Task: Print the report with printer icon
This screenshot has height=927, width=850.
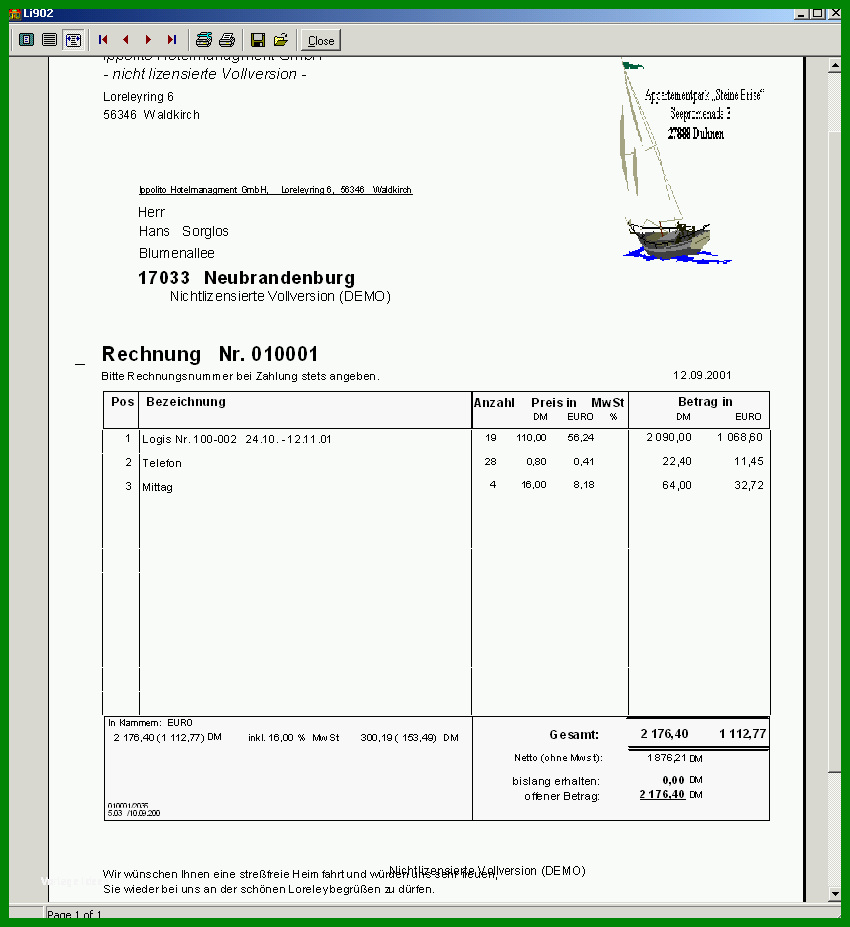Action: pos(227,40)
